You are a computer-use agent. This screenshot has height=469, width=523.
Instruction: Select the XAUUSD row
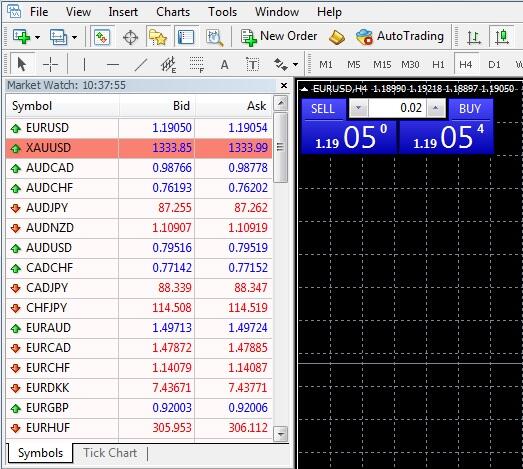coord(139,148)
